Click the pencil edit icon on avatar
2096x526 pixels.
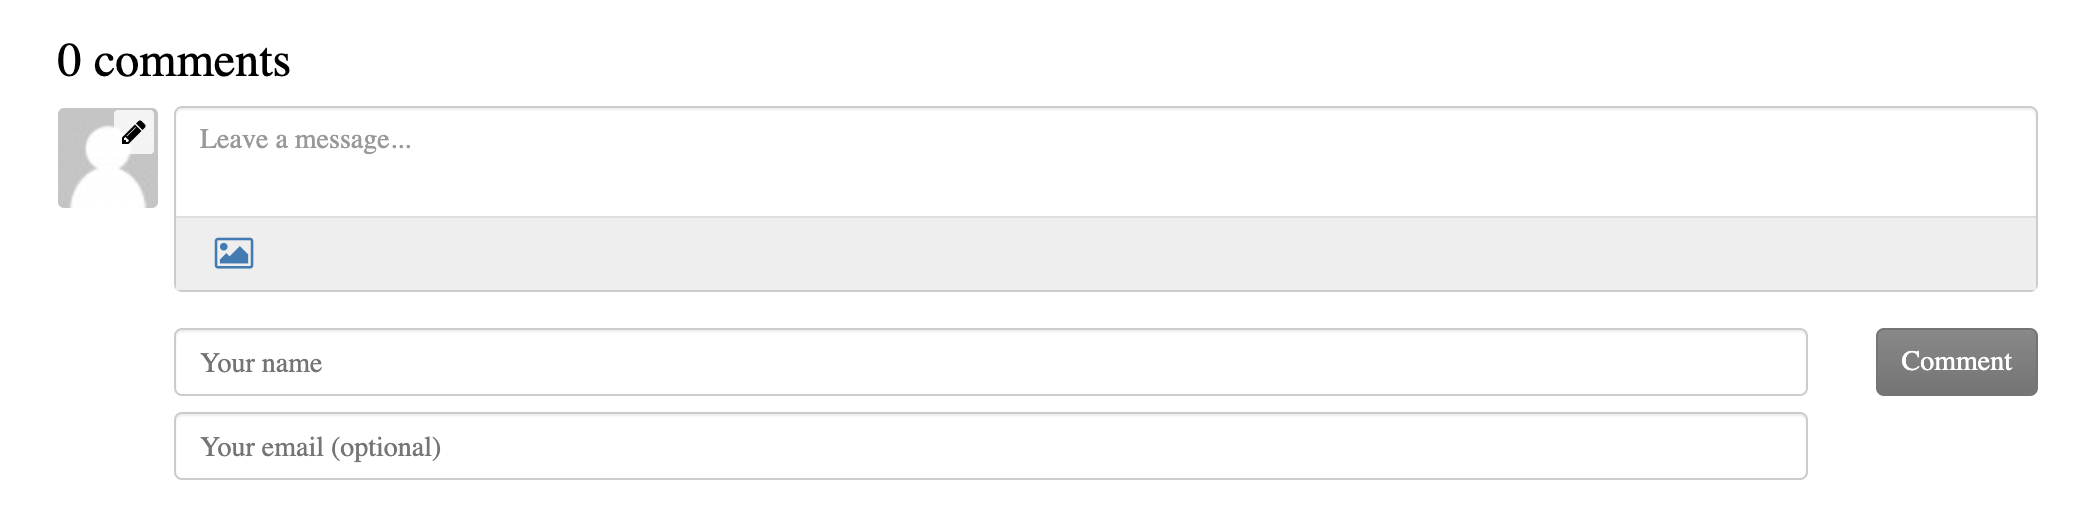tap(134, 132)
